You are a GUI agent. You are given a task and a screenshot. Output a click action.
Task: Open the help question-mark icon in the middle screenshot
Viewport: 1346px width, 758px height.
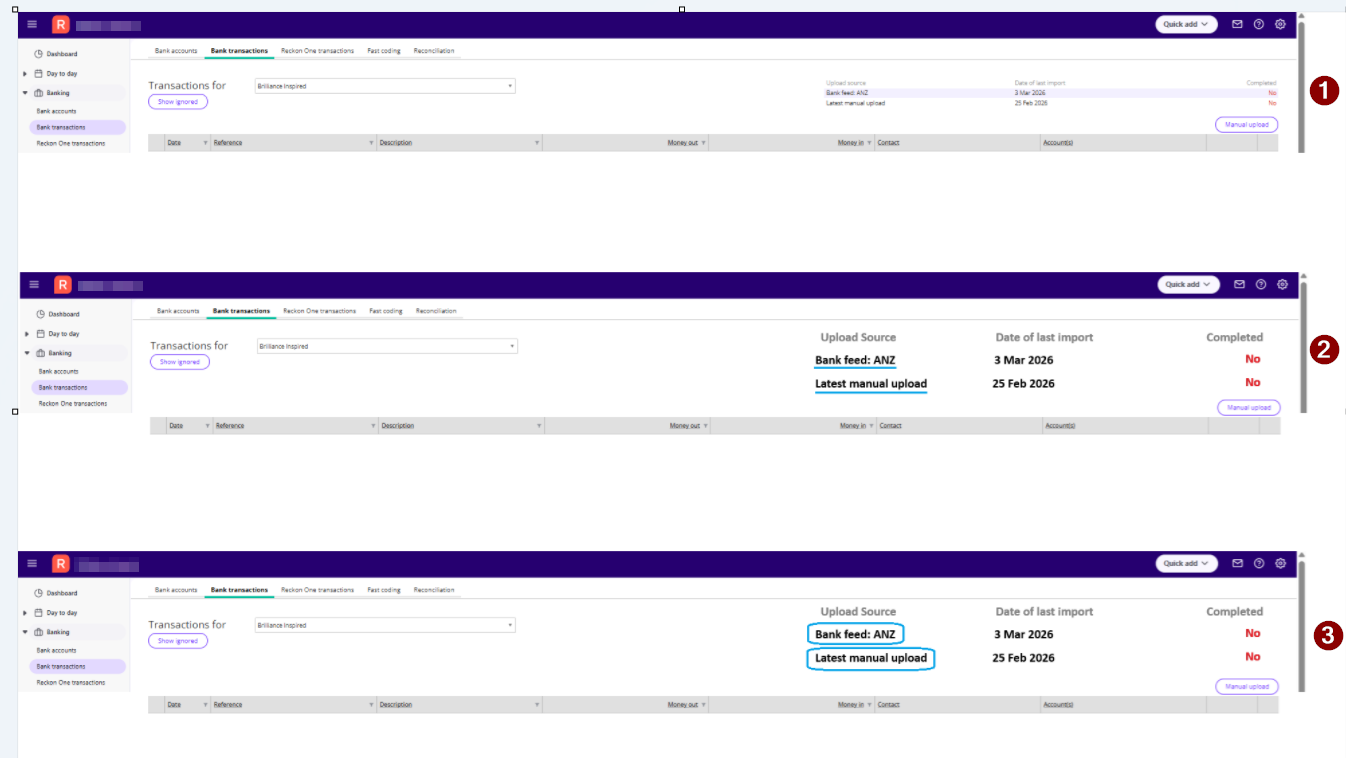coord(1261,284)
